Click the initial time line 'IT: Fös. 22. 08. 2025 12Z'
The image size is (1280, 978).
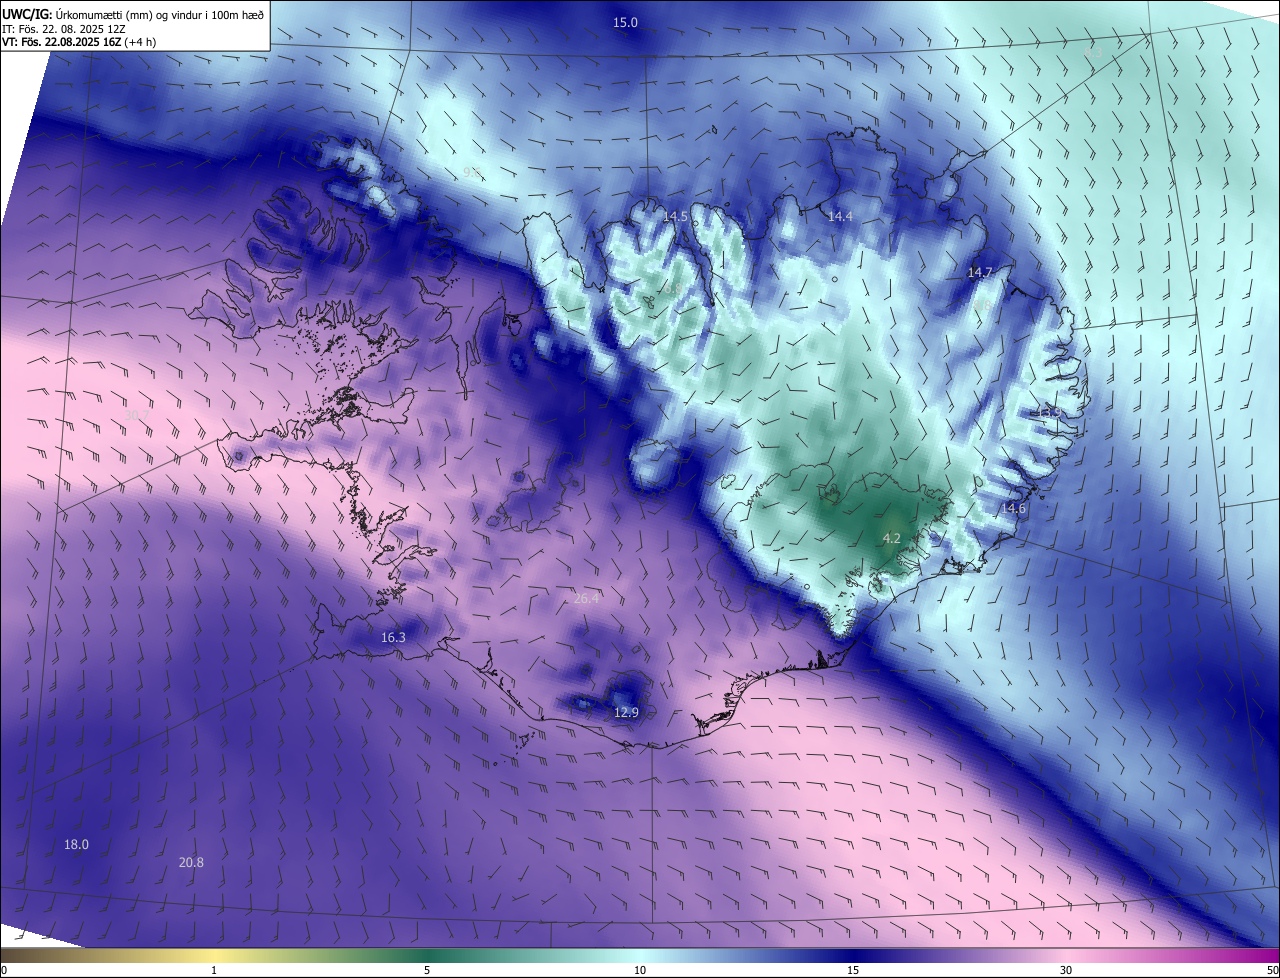click(64, 29)
